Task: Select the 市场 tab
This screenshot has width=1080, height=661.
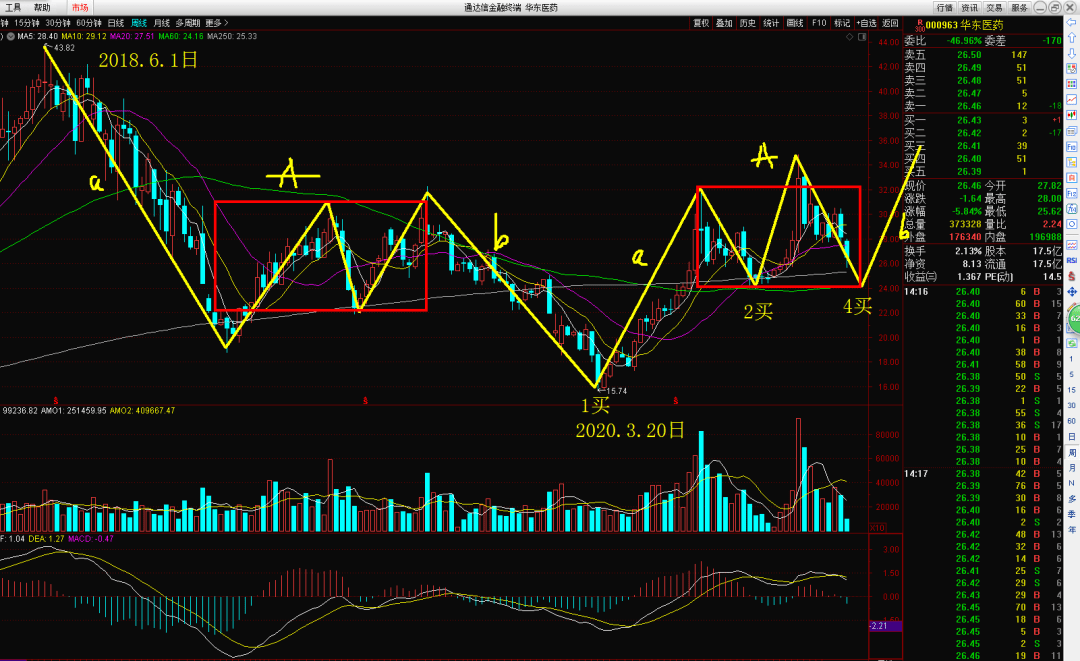Action: point(79,7)
